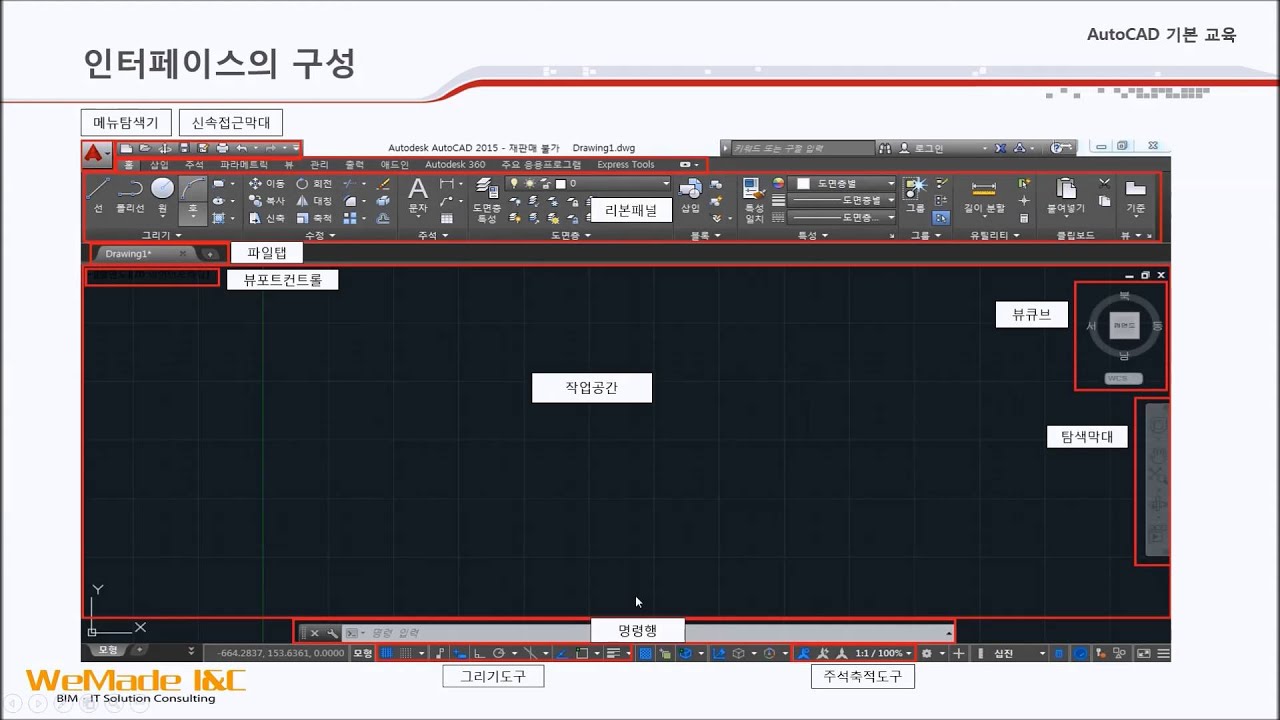
Task: Click the white color swatch in 특성 panel
Action: (801, 184)
